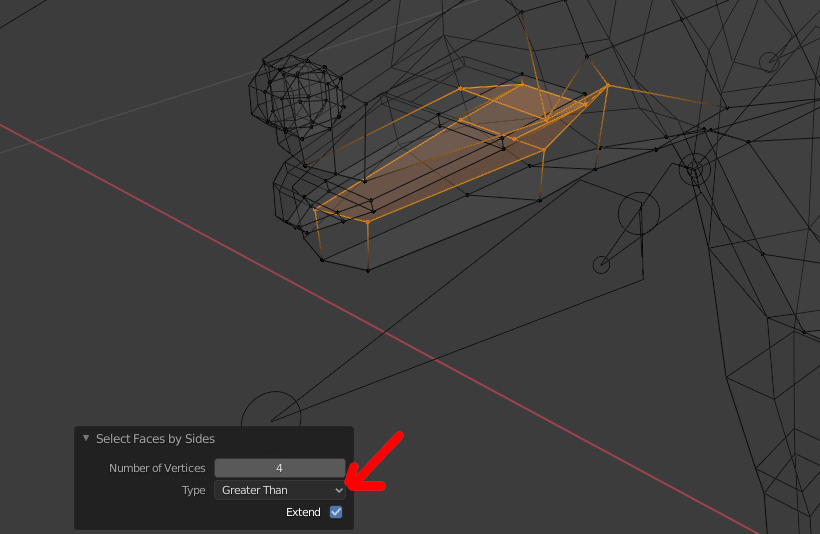820x534 pixels.
Task: Click the smallest bone circle at the bone tip
Action: pyautogui.click(x=601, y=265)
